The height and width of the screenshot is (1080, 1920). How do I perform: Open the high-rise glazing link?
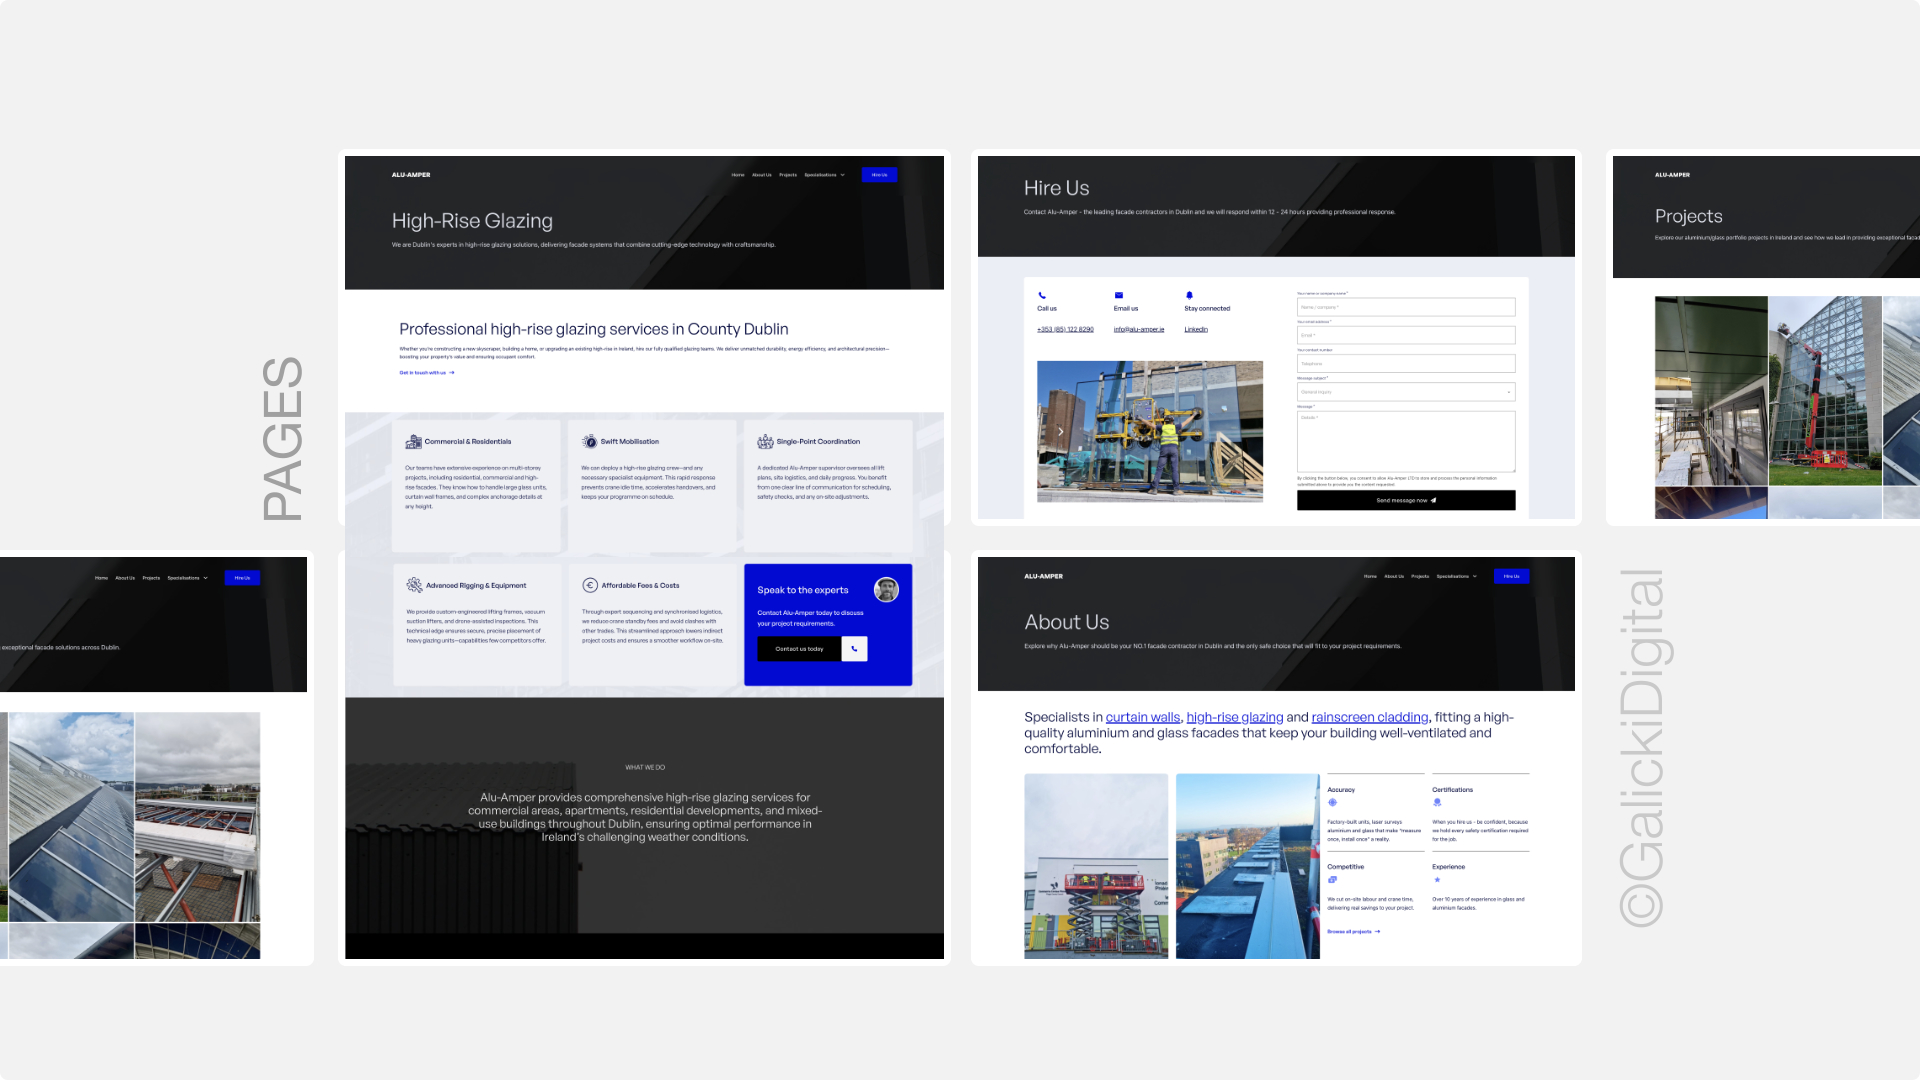coord(1235,717)
